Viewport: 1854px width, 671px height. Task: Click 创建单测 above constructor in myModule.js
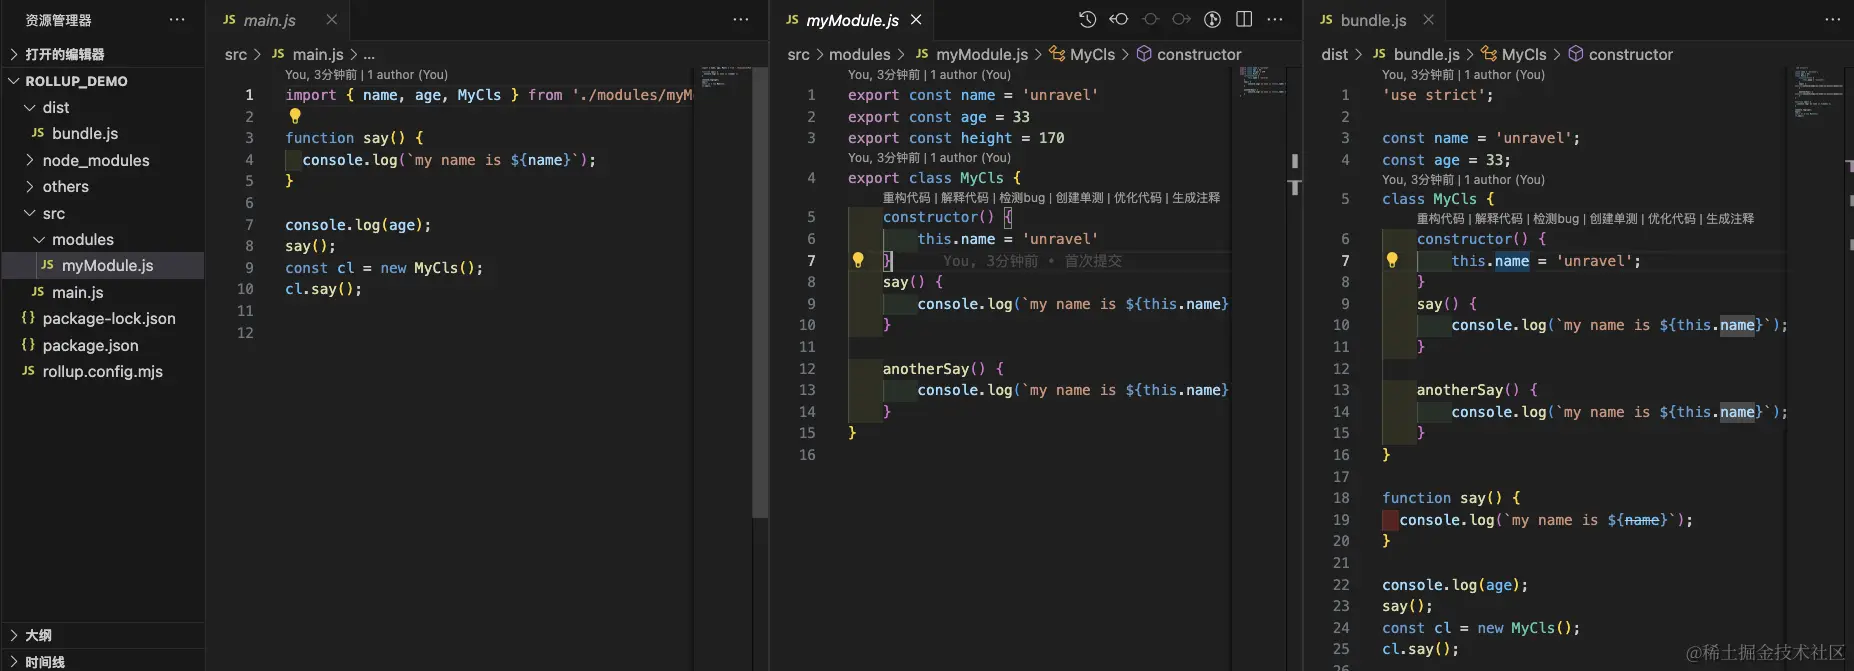[1079, 198]
